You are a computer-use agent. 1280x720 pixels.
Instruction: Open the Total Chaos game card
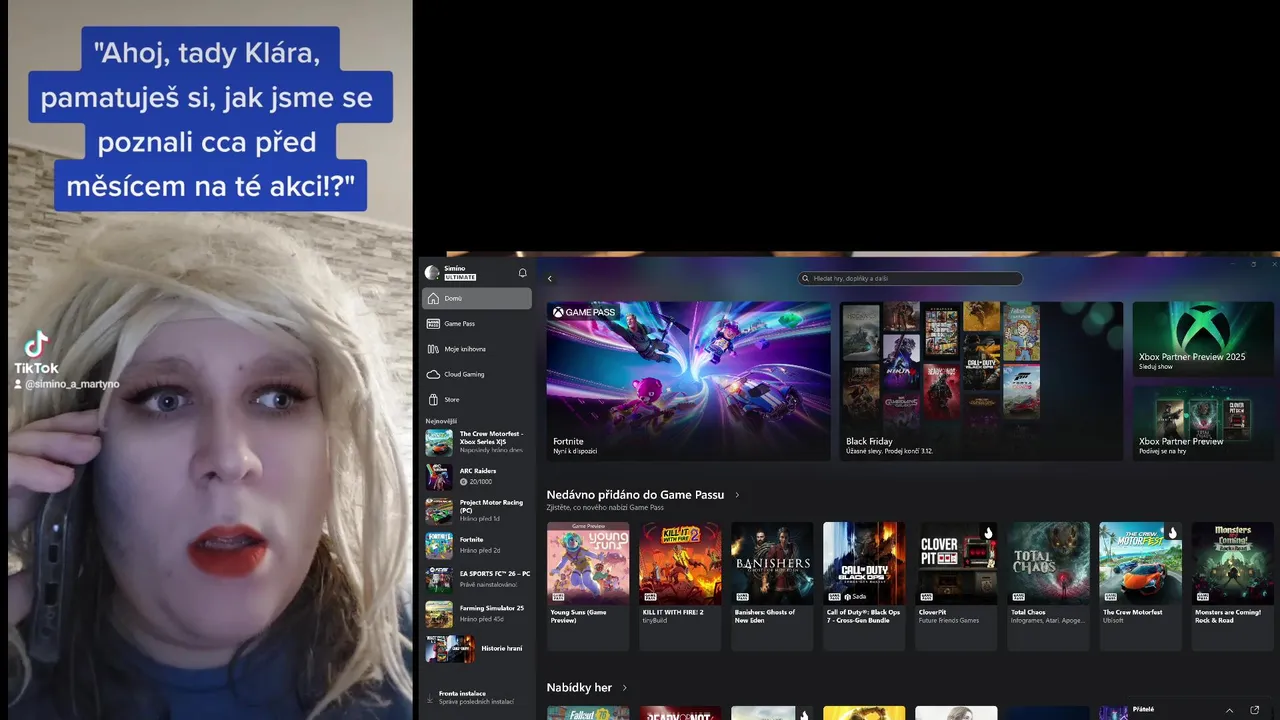(1048, 586)
